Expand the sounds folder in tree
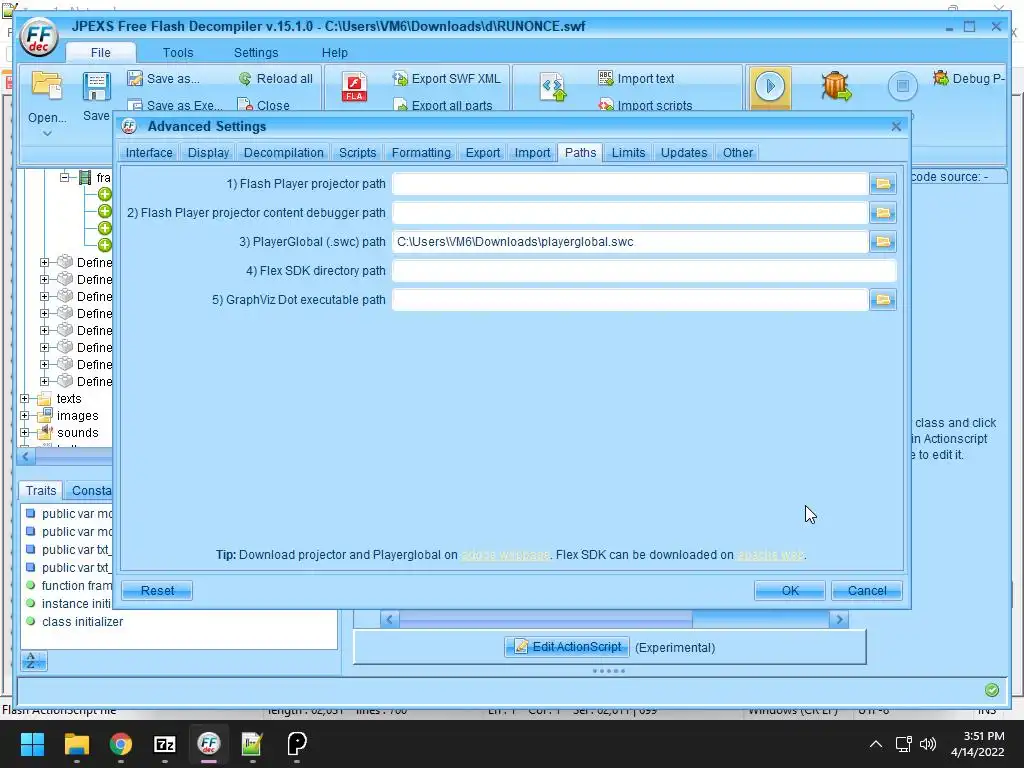 (25, 432)
